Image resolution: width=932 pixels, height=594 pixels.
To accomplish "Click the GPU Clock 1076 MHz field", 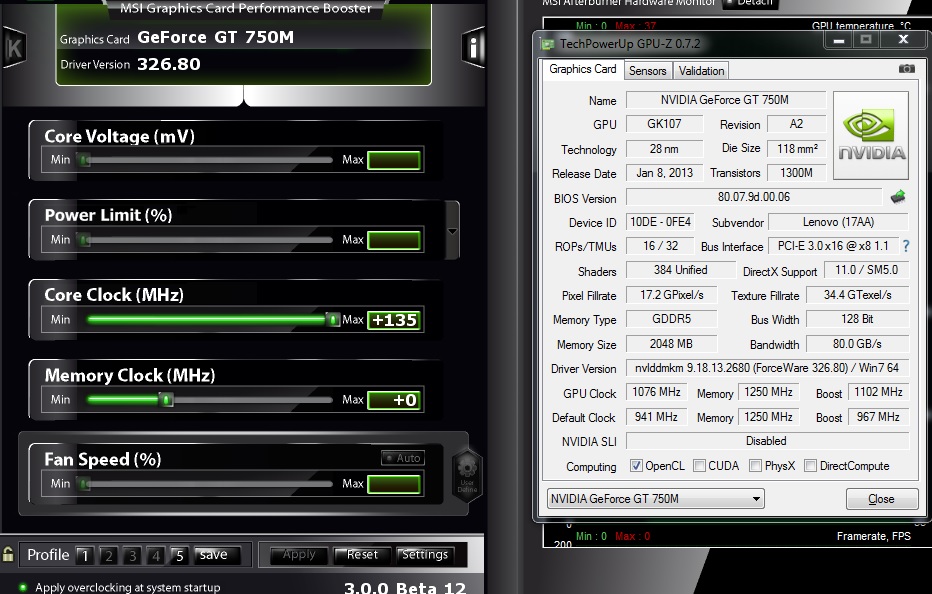I will [x=656, y=392].
